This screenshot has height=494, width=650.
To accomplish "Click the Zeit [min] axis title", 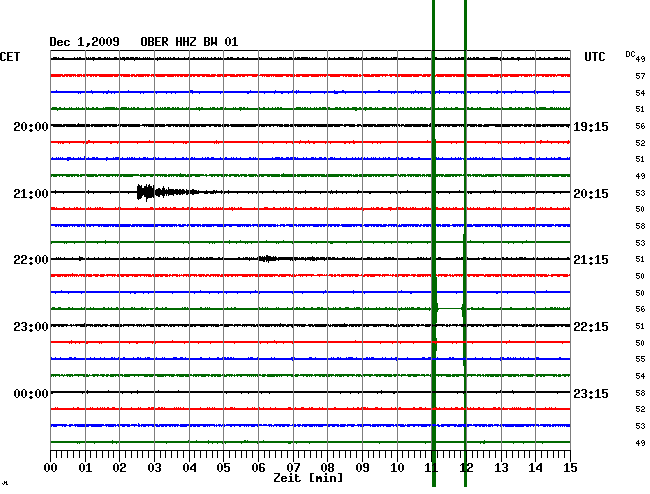I will coord(308,478).
